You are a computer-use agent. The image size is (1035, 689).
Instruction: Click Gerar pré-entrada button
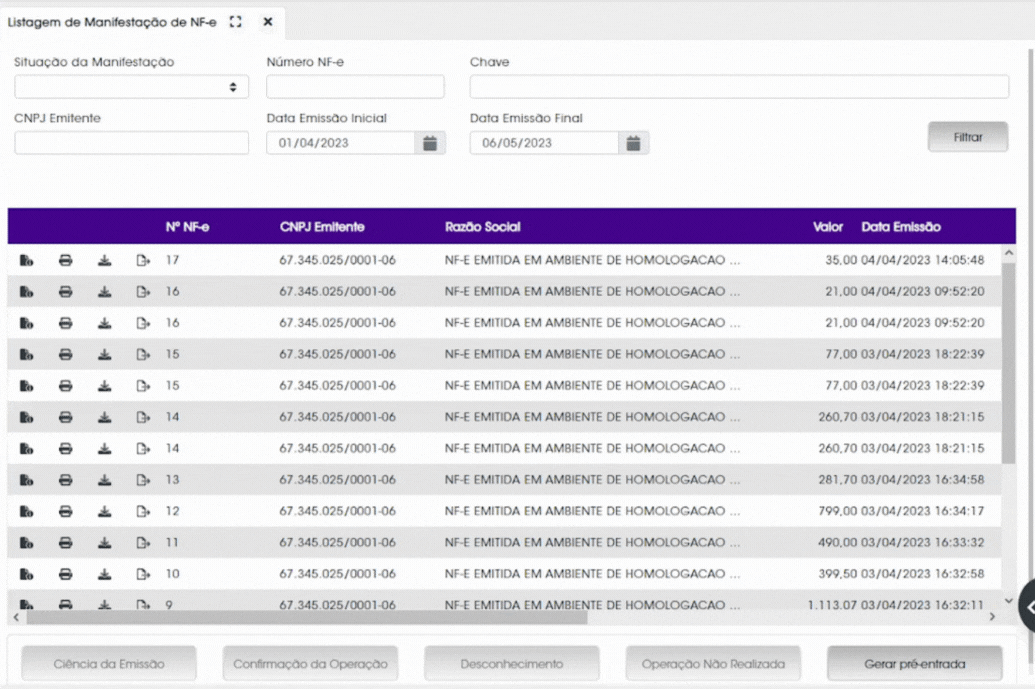(915, 664)
